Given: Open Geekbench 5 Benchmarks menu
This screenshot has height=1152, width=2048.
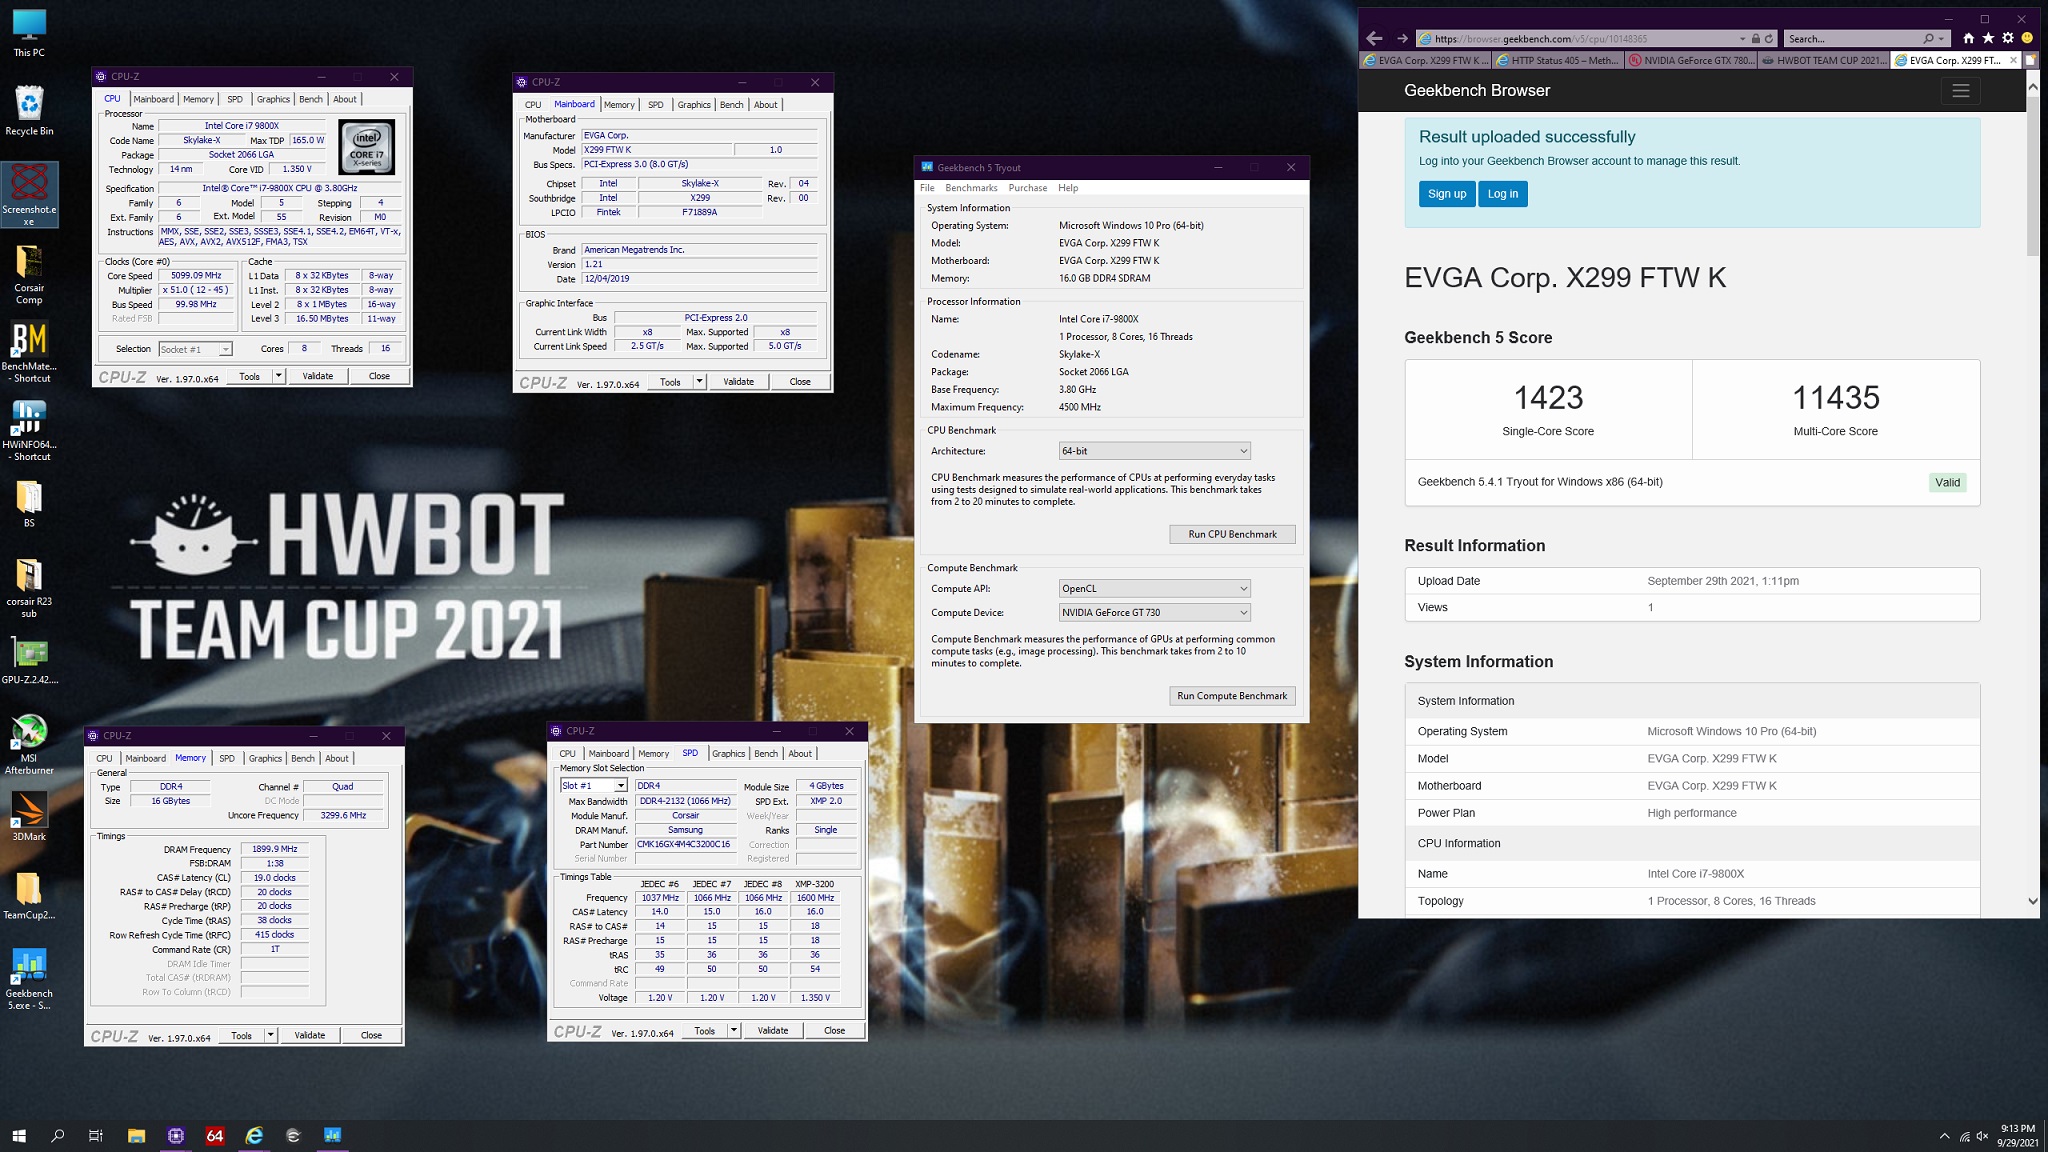Looking at the screenshot, I should point(971,188).
